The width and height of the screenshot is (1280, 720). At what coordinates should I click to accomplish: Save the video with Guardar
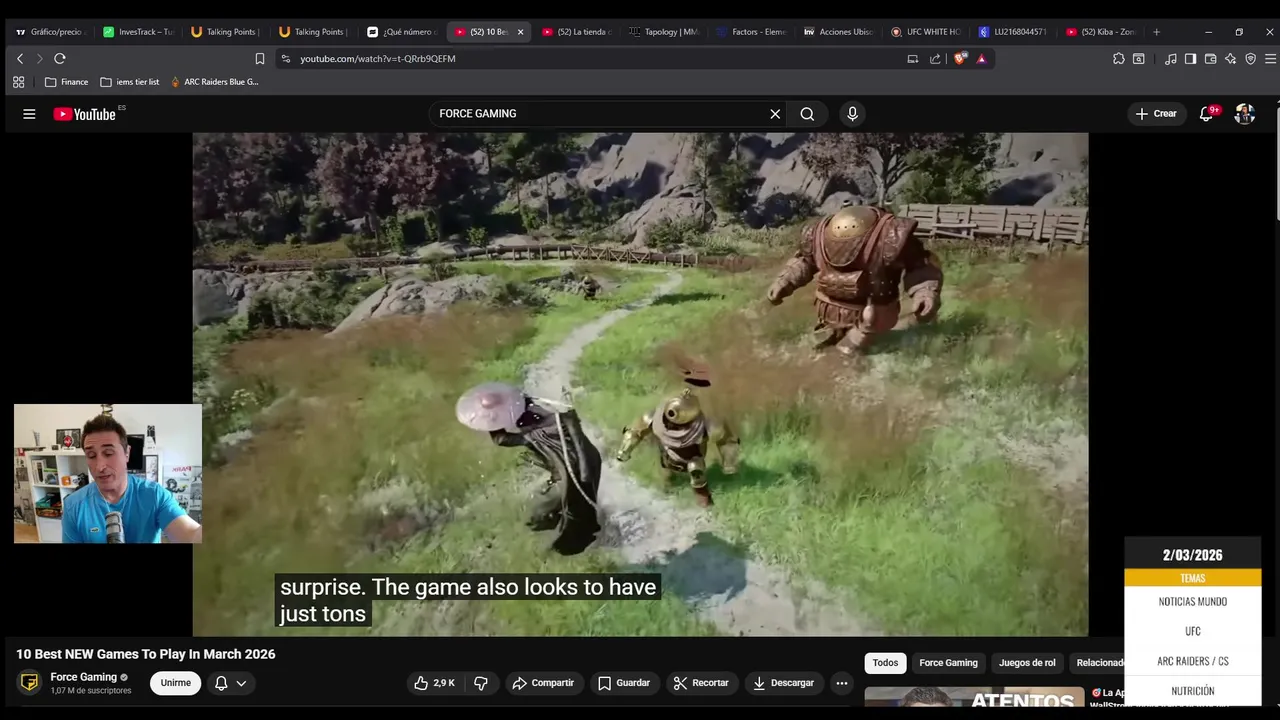[624, 683]
